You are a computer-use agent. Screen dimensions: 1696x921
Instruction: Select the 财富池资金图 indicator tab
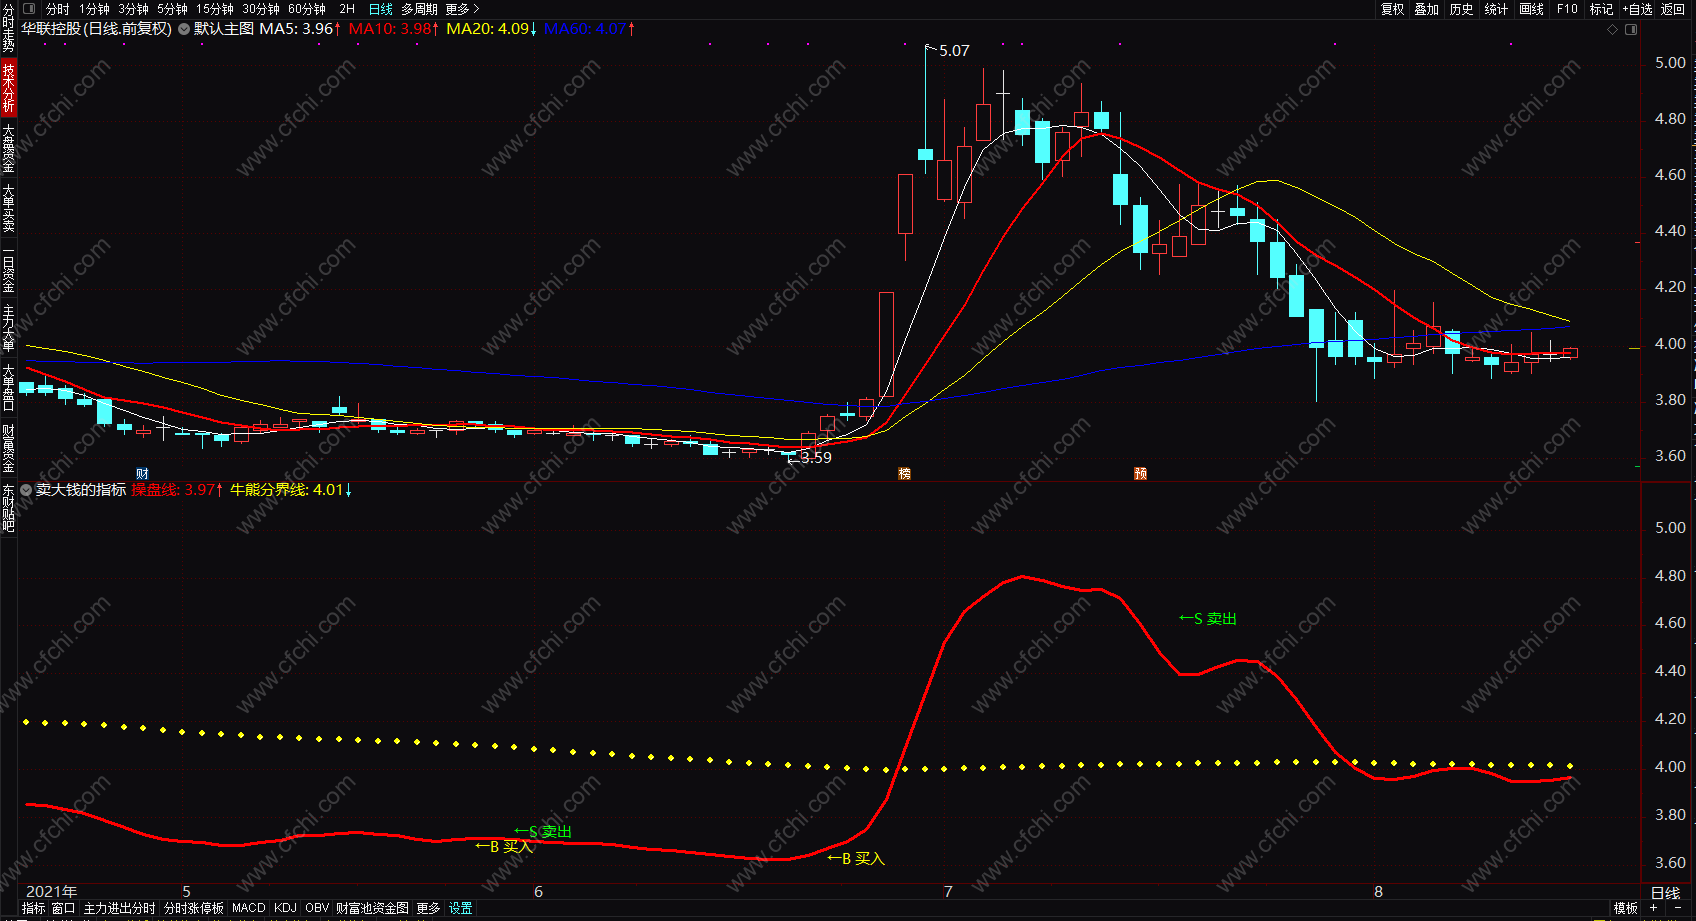click(x=372, y=908)
